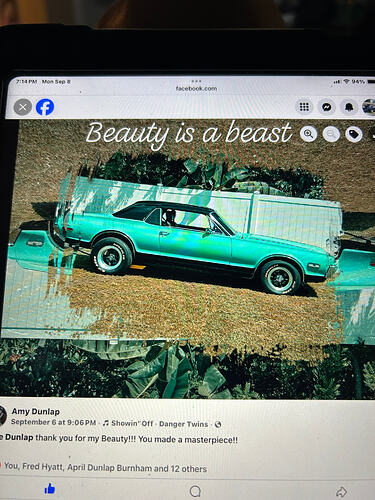View public audience globe icon
375x500 pixels.
coord(218,424)
